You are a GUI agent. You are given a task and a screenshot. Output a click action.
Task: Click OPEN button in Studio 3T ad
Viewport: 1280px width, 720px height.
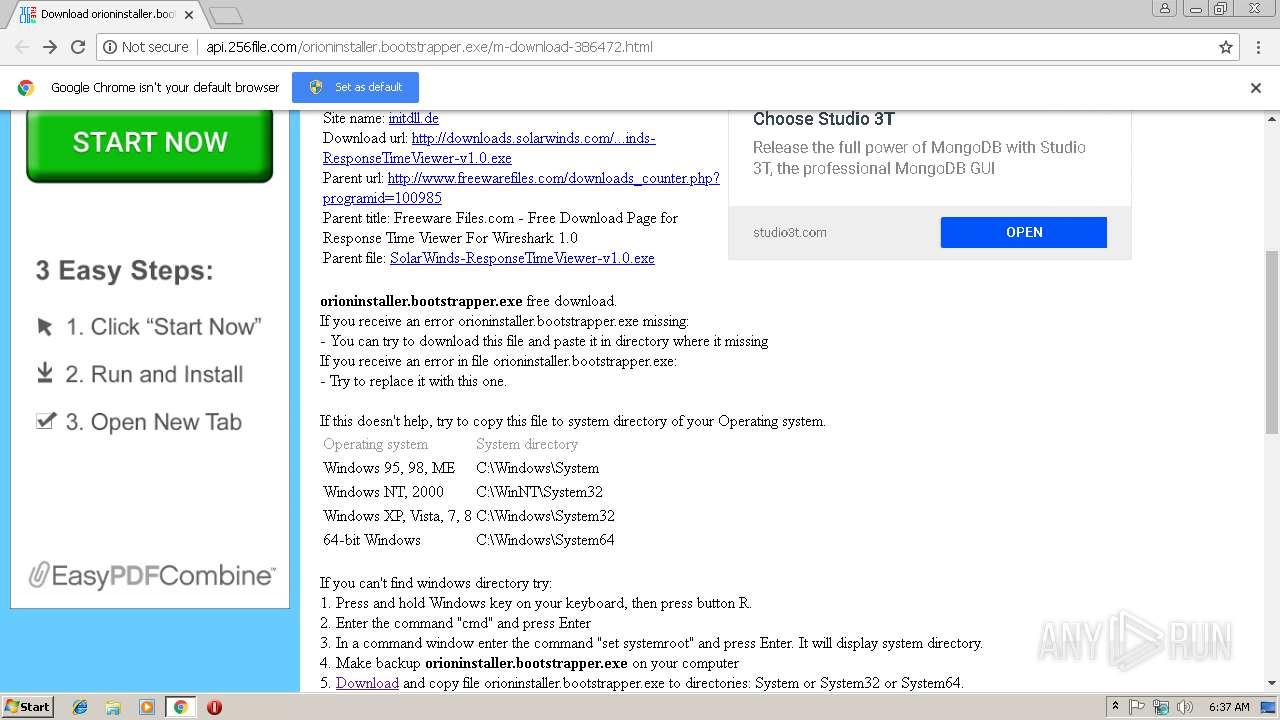(1023, 232)
